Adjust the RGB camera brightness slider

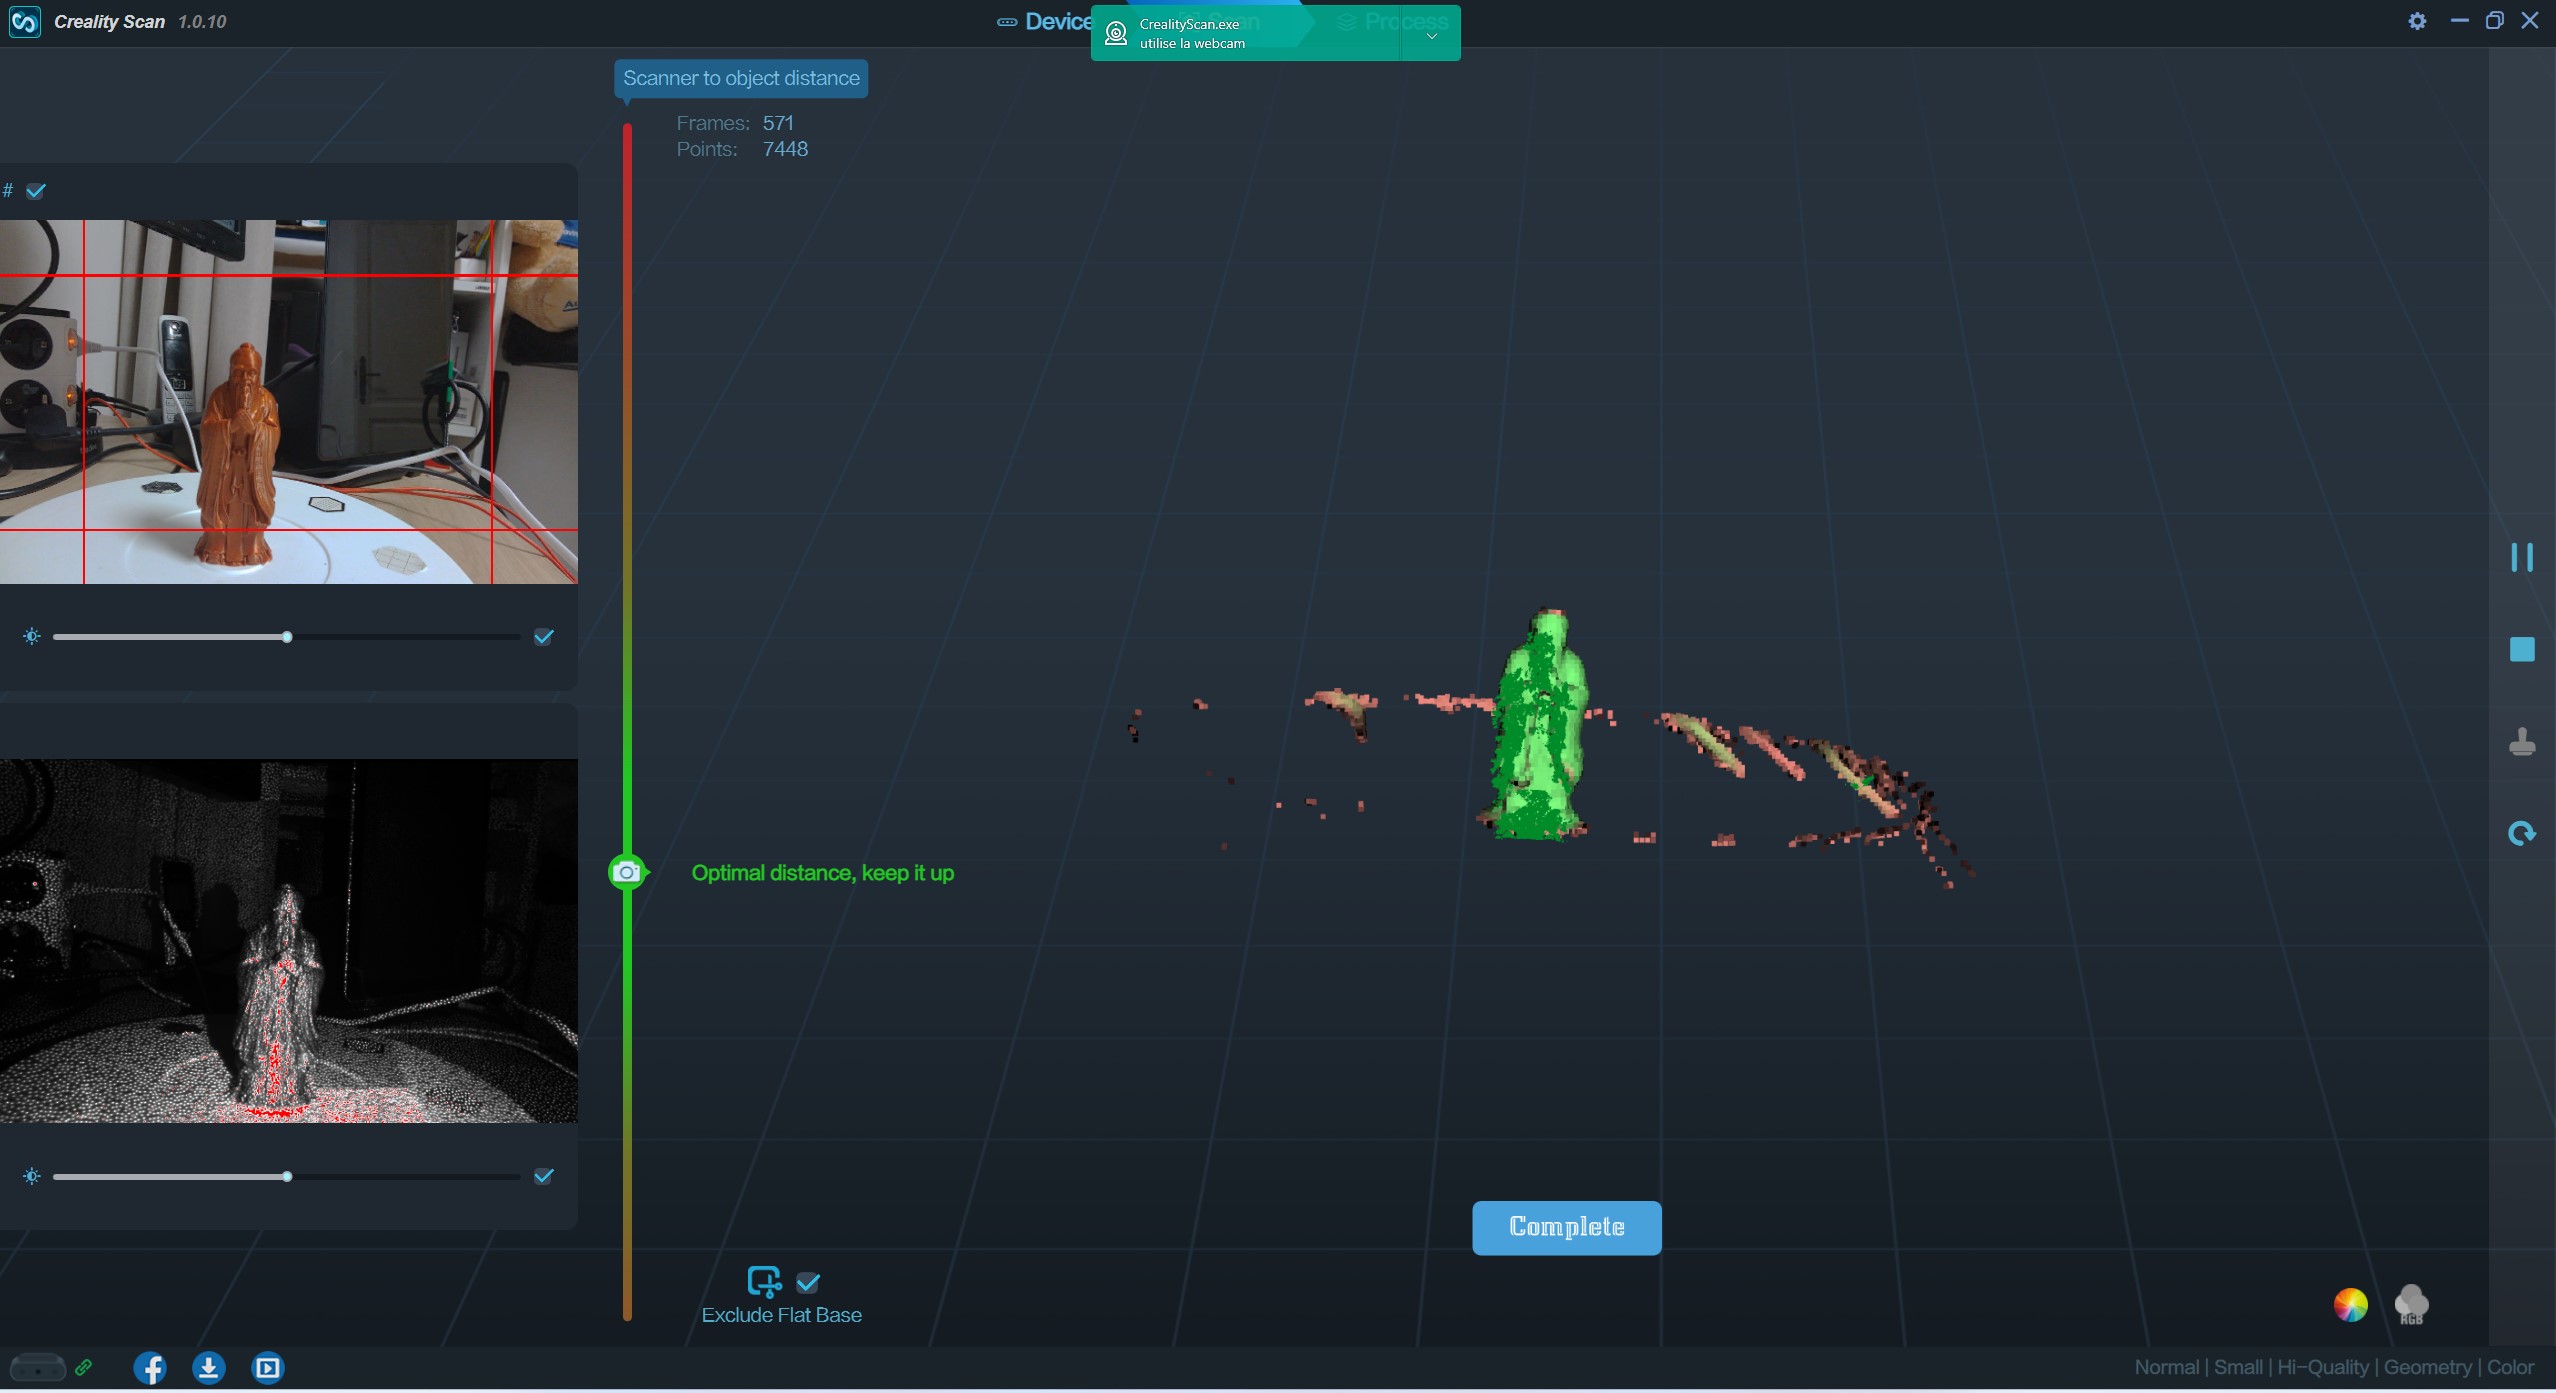tap(287, 637)
